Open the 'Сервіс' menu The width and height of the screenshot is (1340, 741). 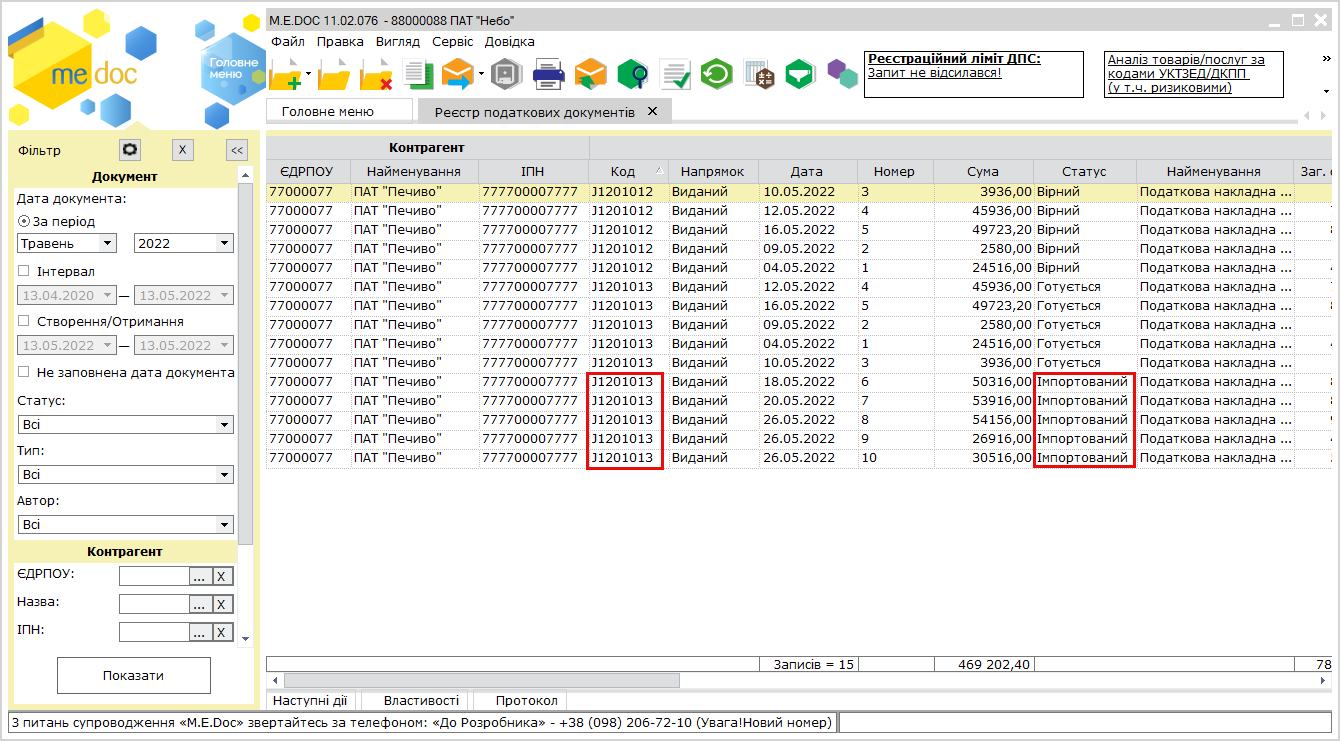(x=452, y=42)
